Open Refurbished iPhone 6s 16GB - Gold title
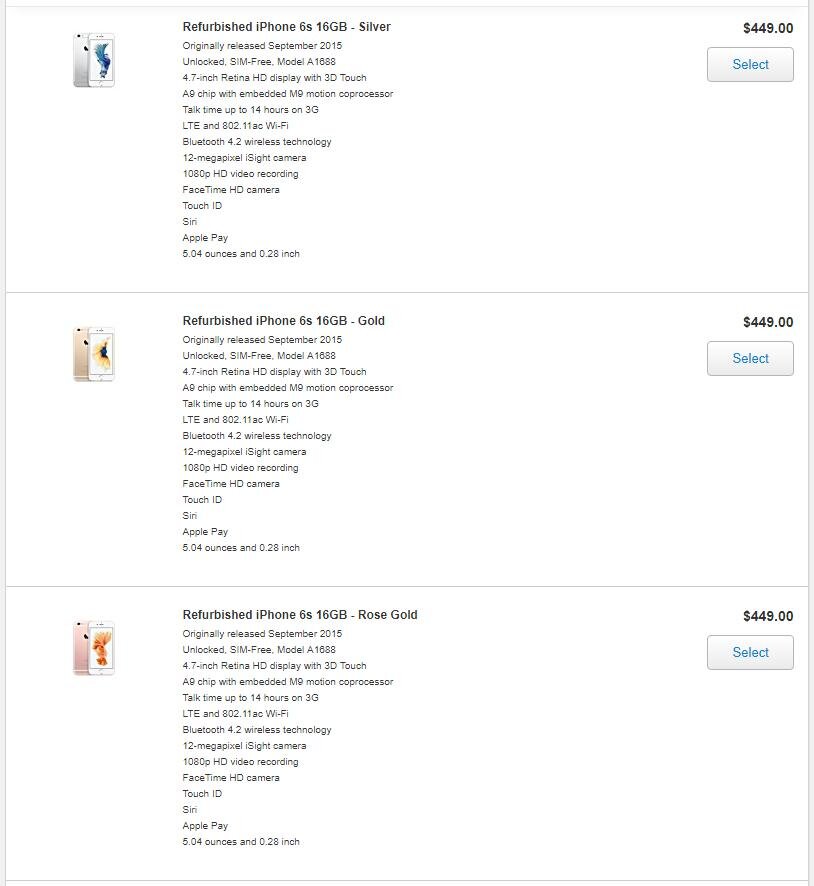The image size is (814, 886). [283, 321]
